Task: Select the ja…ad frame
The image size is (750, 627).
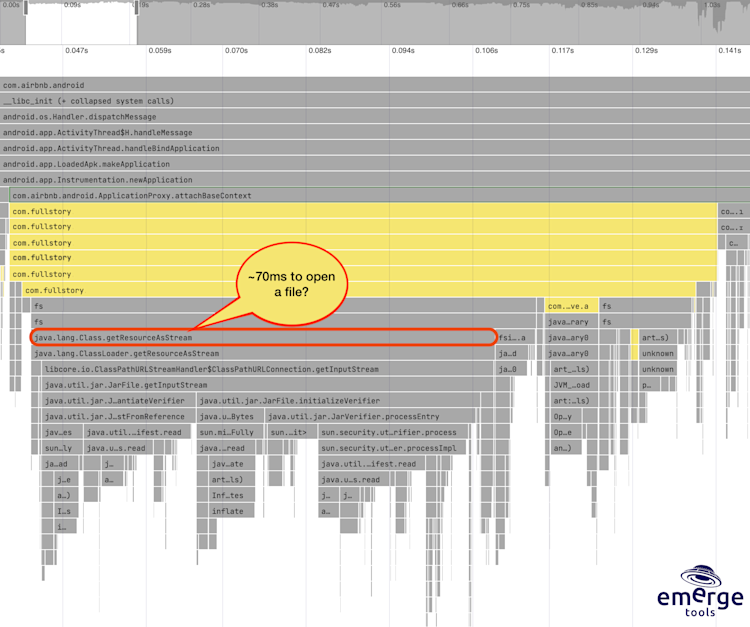Action: pyautogui.click(x=60, y=464)
